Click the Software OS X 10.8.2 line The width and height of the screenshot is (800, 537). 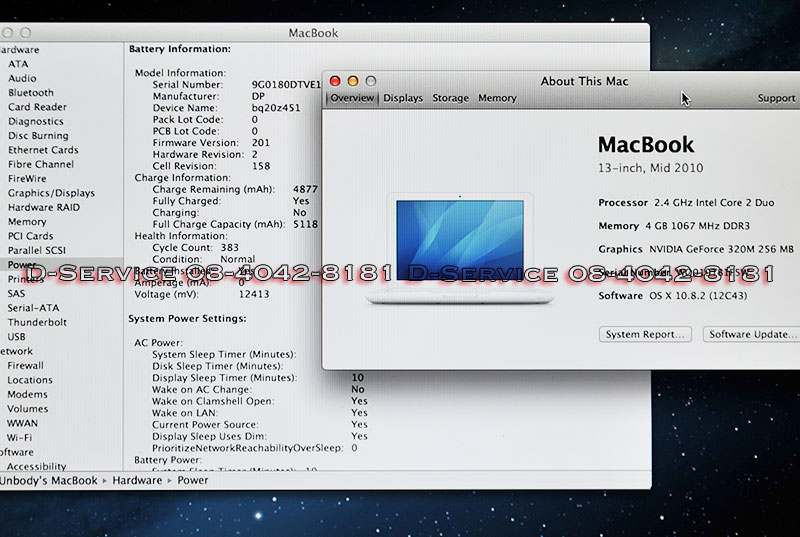point(672,296)
